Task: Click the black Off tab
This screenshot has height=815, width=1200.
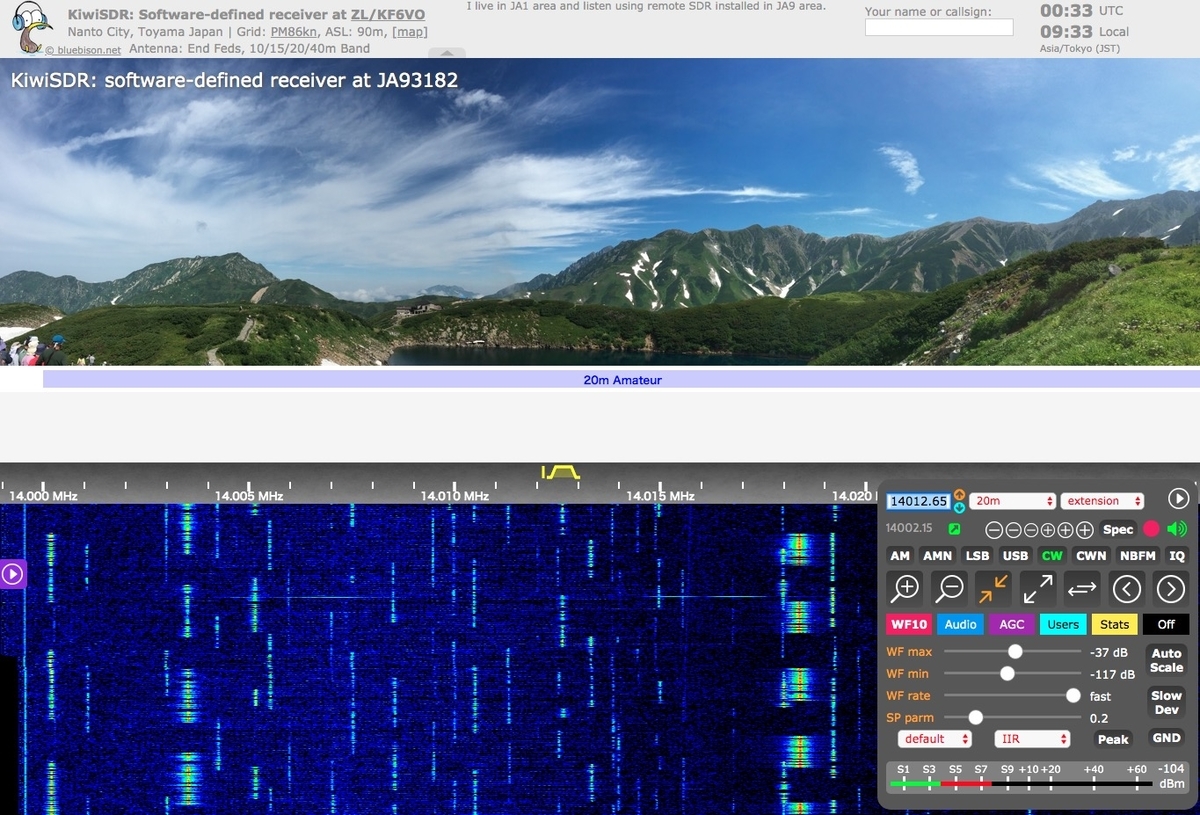Action: coord(1166,624)
